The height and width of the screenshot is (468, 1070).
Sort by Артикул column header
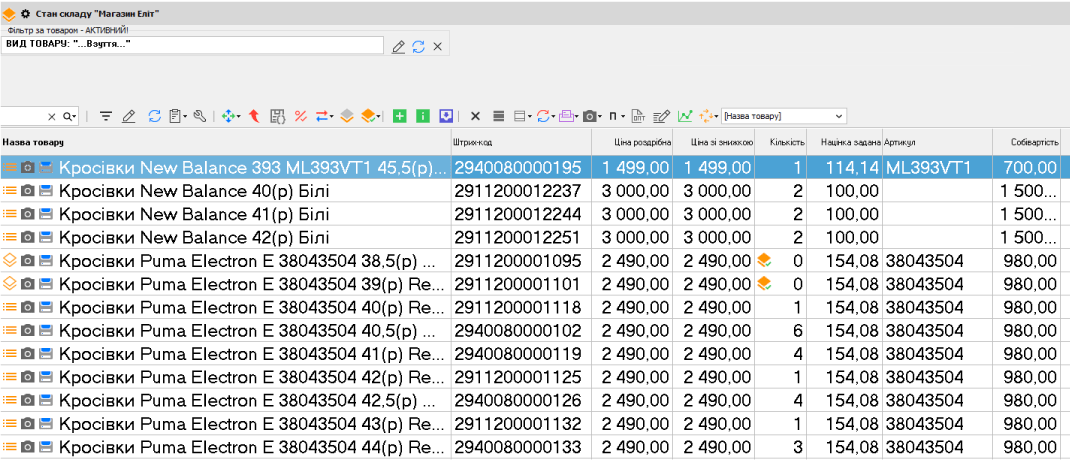coord(937,142)
